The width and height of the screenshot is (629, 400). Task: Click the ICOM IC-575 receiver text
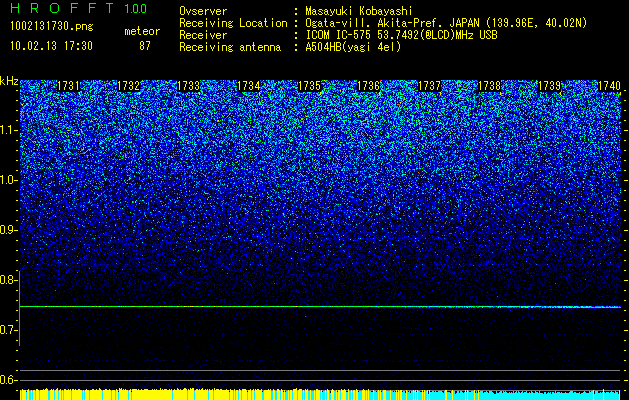401,35
